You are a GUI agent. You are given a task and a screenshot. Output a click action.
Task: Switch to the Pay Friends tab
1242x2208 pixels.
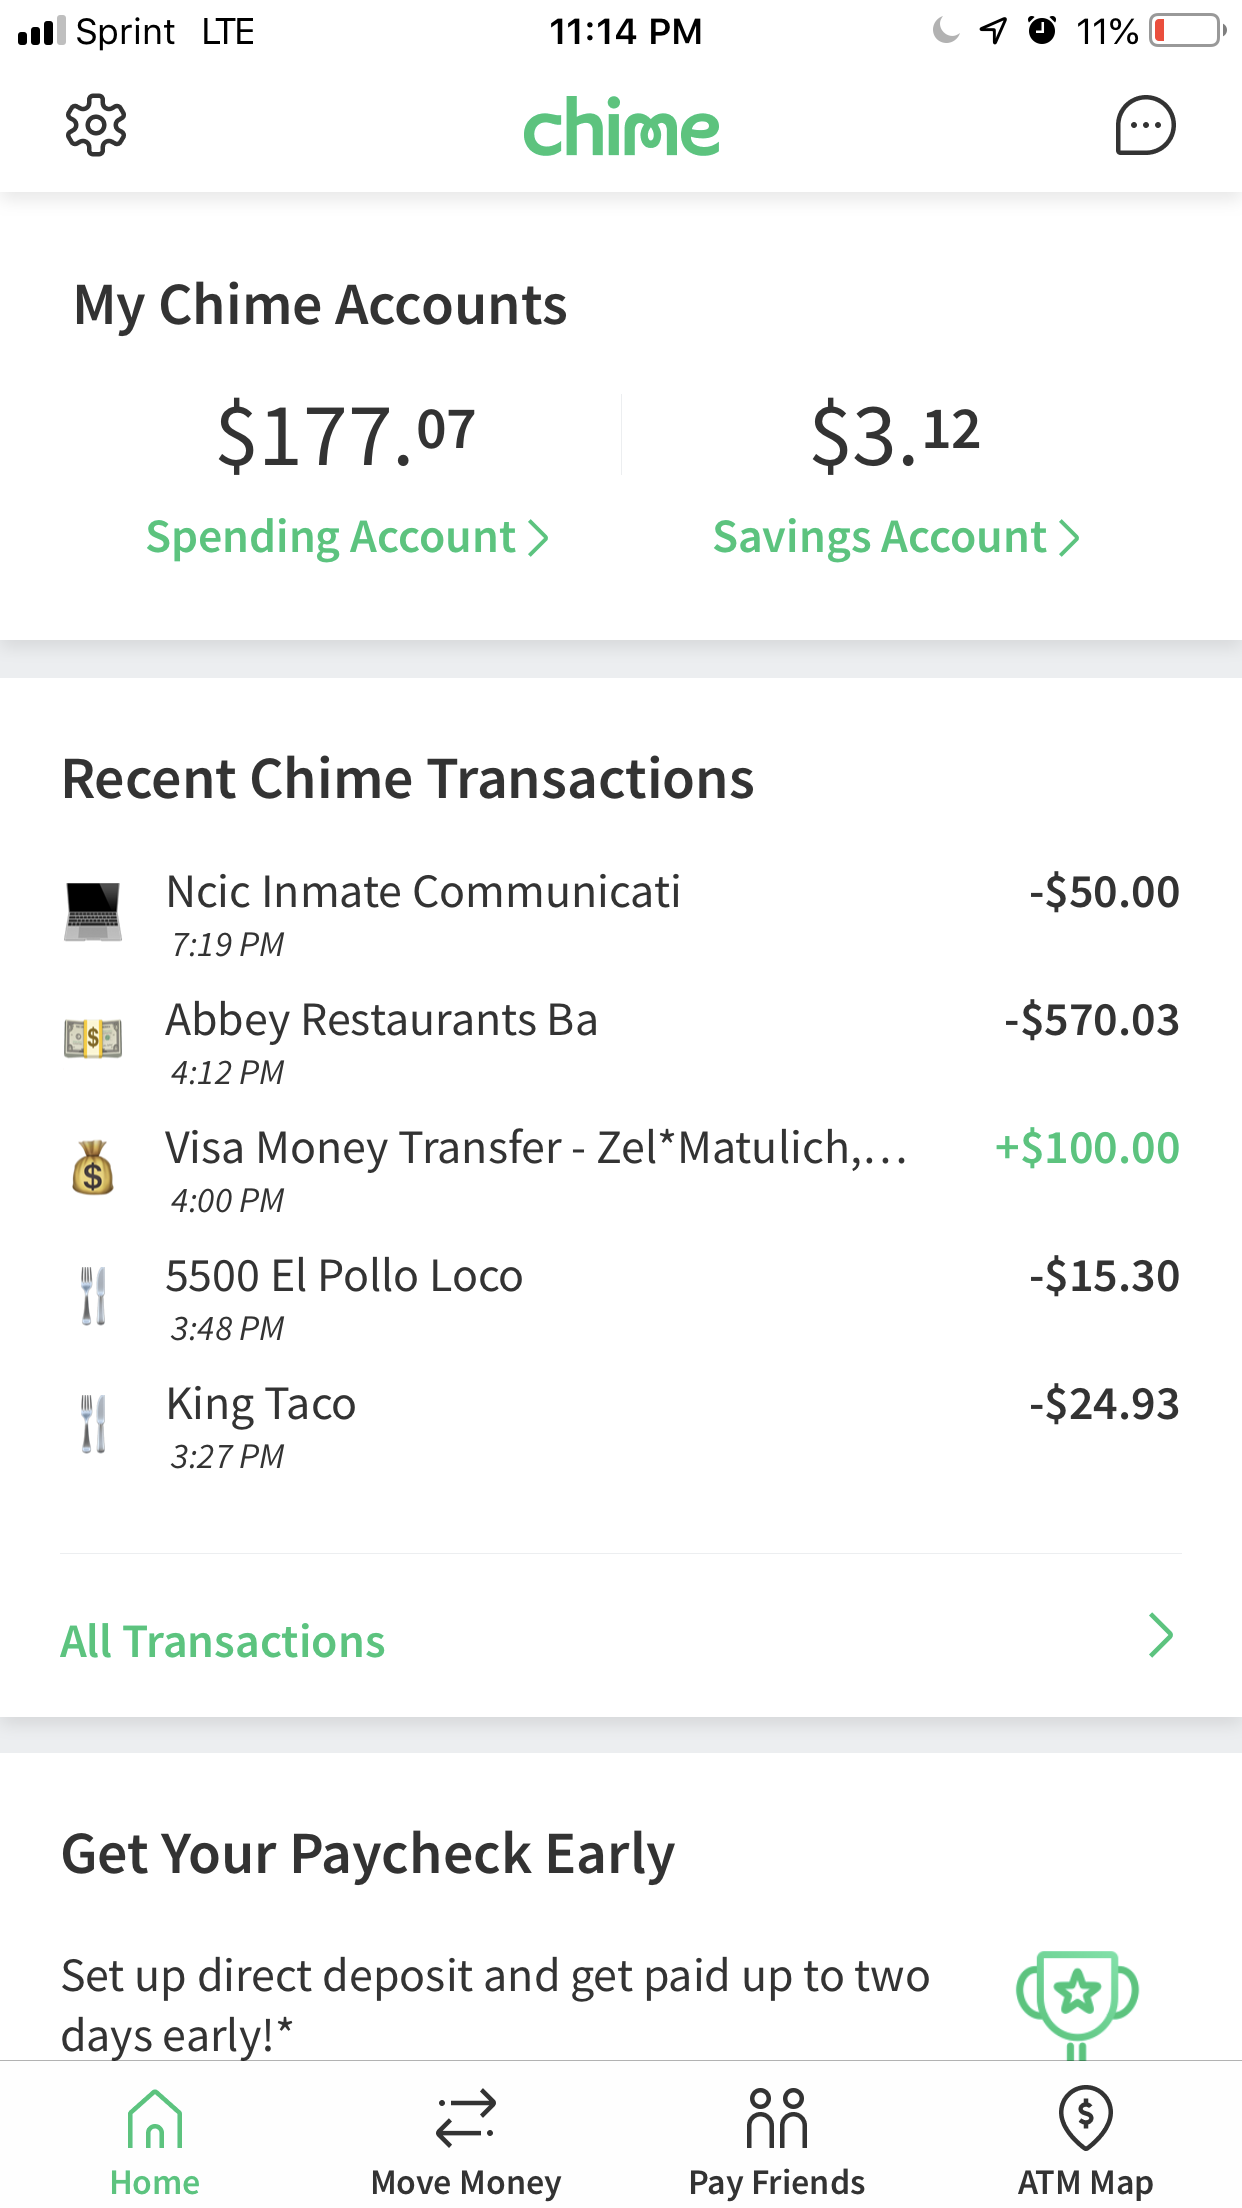[x=777, y=2142]
